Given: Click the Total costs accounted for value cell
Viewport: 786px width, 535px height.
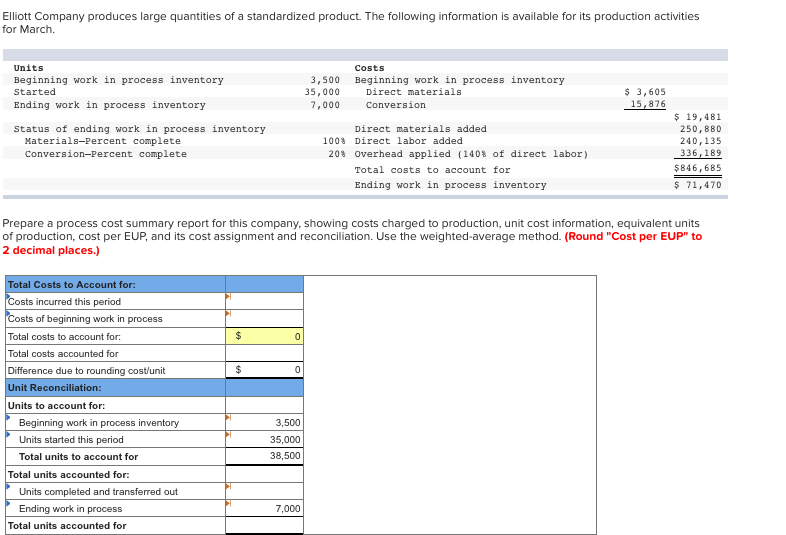Looking at the screenshot, I should tap(264, 353).
